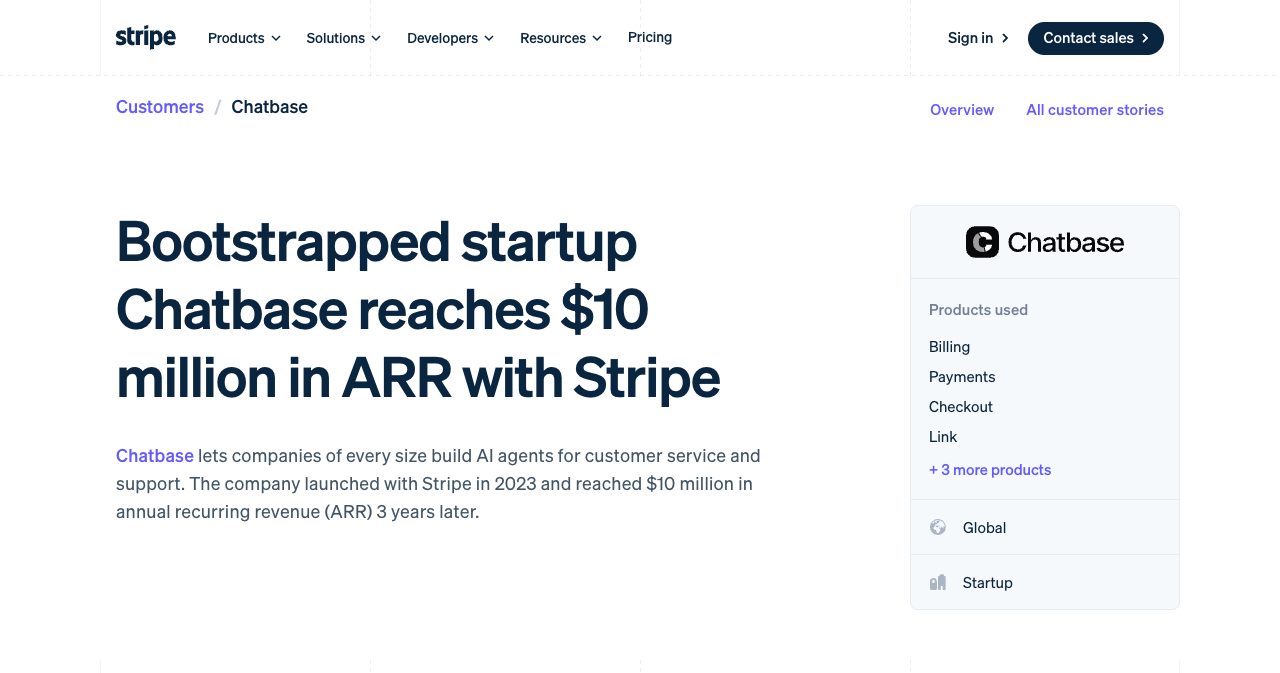The image size is (1280, 673).
Task: Click the Global label
Action: pos(985,528)
